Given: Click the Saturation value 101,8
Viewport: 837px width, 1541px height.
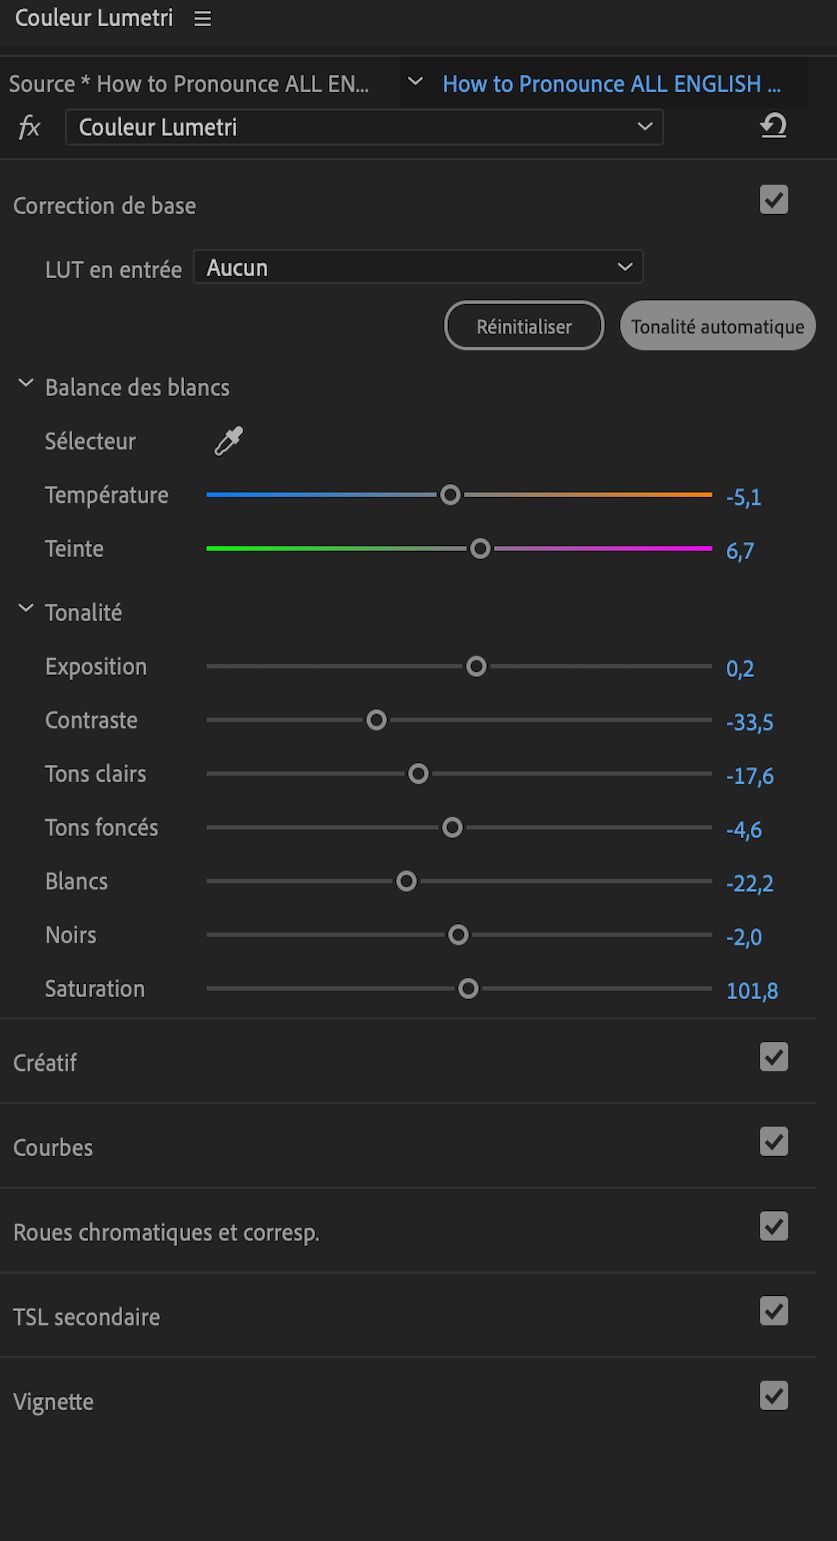Looking at the screenshot, I should tap(752, 991).
